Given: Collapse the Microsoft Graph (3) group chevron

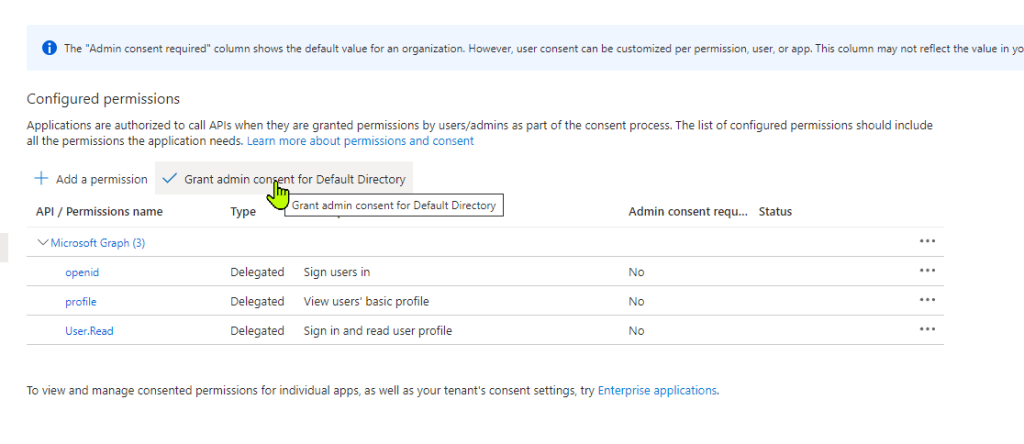Looking at the screenshot, I should pos(43,242).
